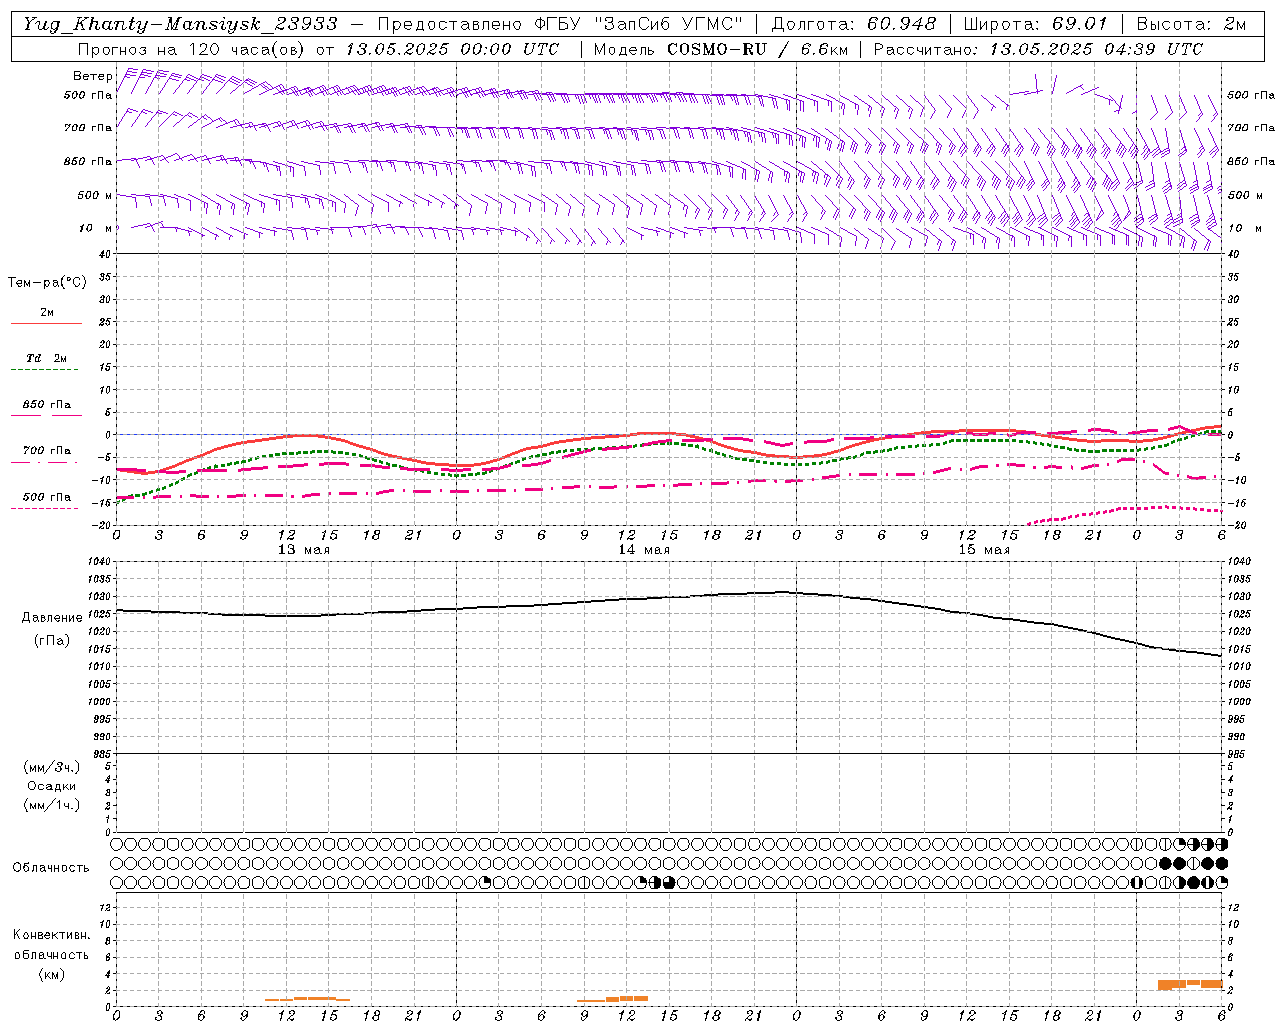Screen dimensions: 1280x1024
Task: Click '1010' on the right pressure axis
Action: (1238, 666)
